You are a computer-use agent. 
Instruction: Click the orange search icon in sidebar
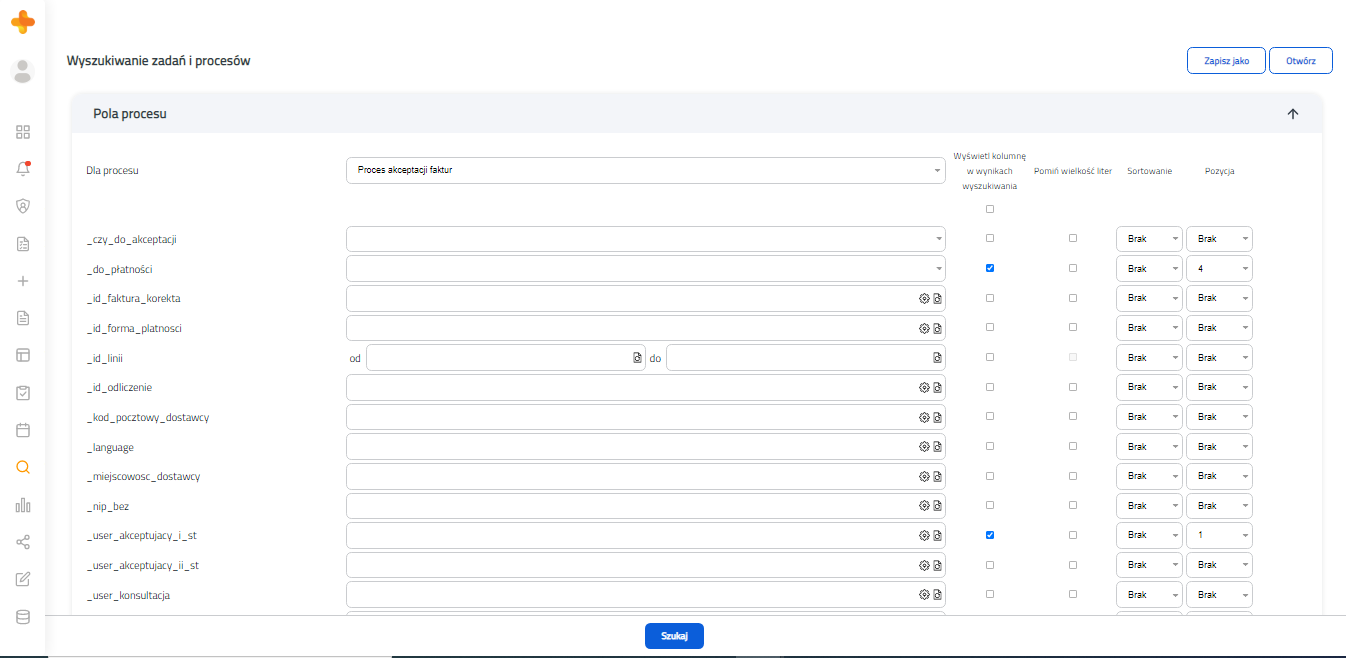pos(23,467)
